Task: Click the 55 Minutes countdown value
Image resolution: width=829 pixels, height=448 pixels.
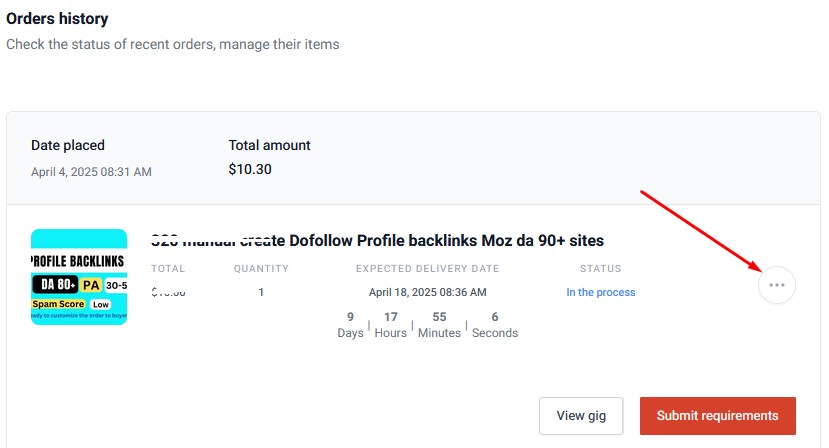Action: pos(439,325)
